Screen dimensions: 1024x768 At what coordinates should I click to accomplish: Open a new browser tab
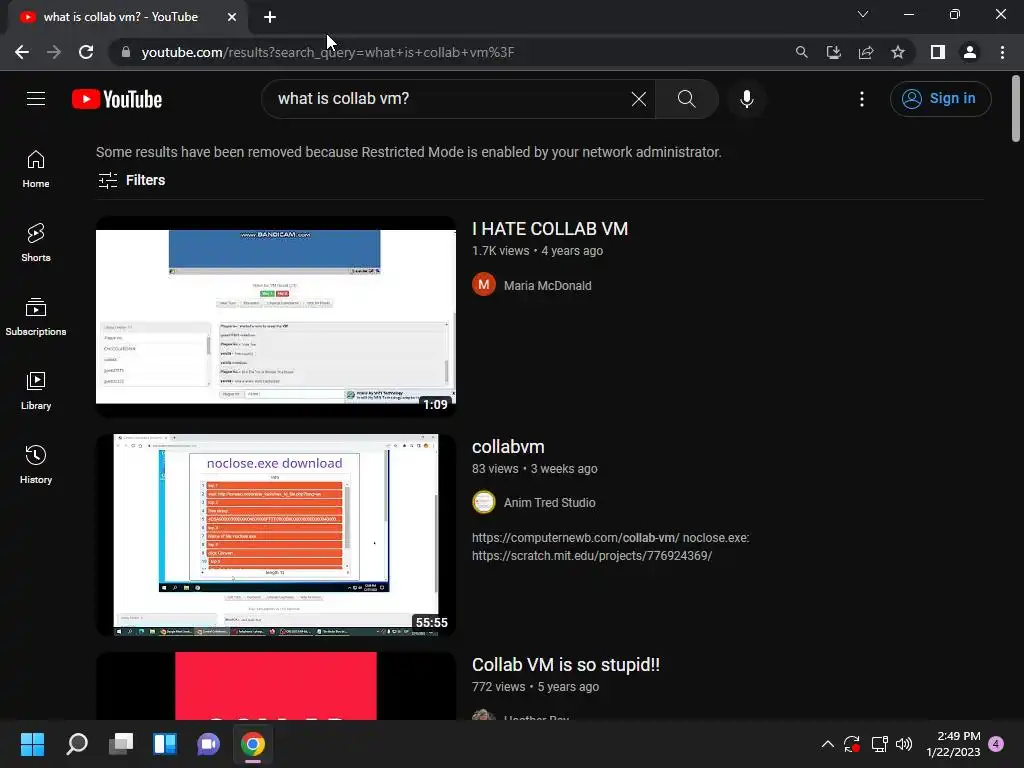pyautogui.click(x=270, y=17)
